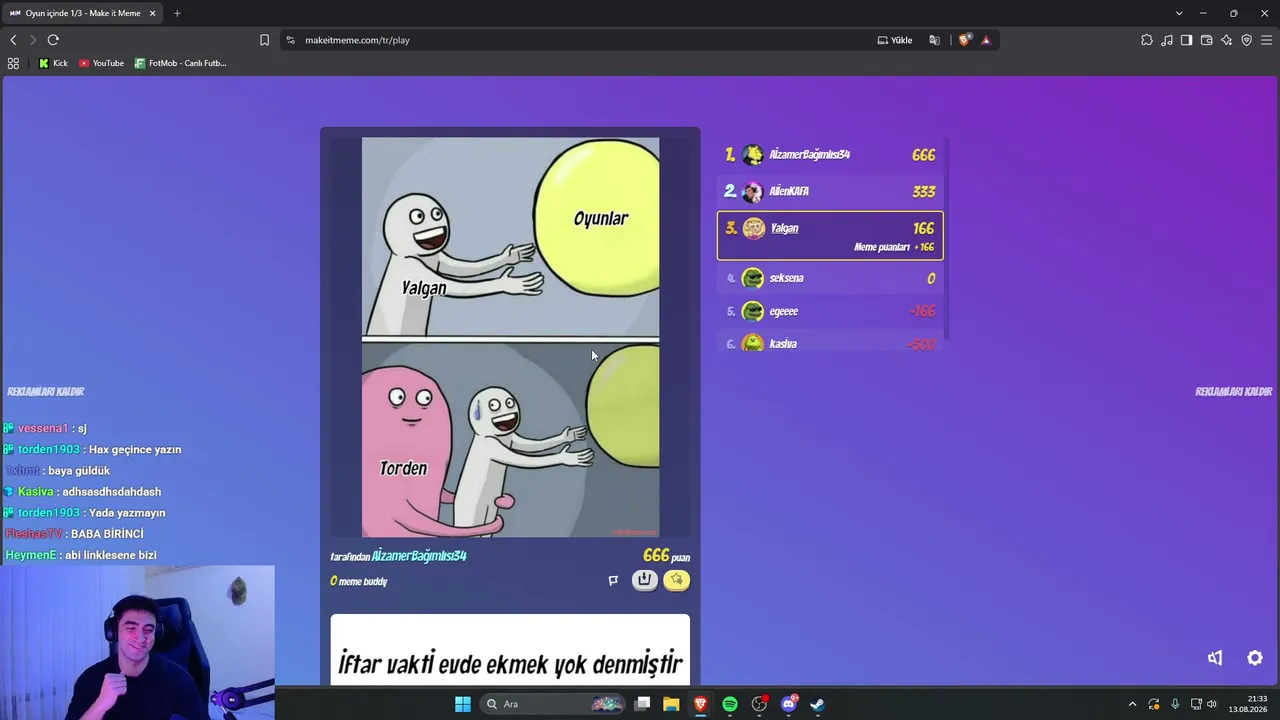Open the browser extensions puzzle icon
The width and height of the screenshot is (1280, 720).
pyautogui.click(x=1147, y=40)
